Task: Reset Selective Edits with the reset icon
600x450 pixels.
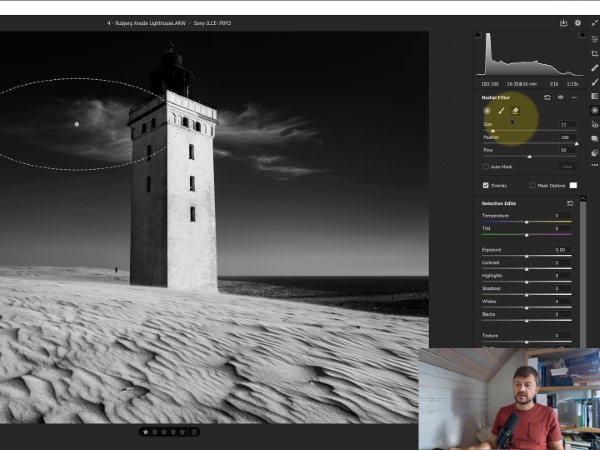Action: click(570, 203)
